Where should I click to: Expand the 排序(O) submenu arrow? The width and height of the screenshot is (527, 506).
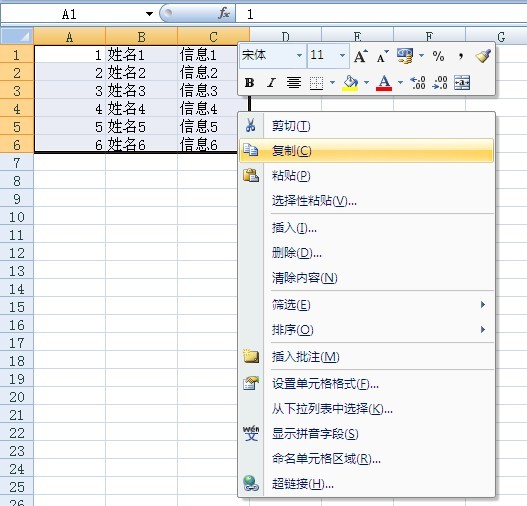click(x=483, y=329)
